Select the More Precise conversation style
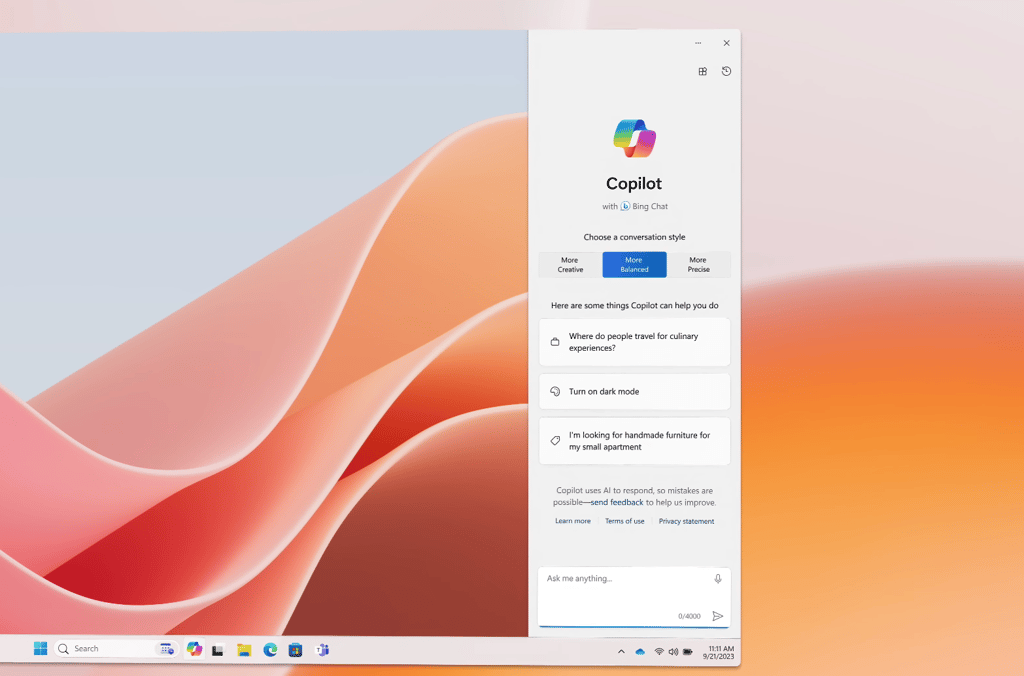This screenshot has height=676, width=1024. click(698, 265)
